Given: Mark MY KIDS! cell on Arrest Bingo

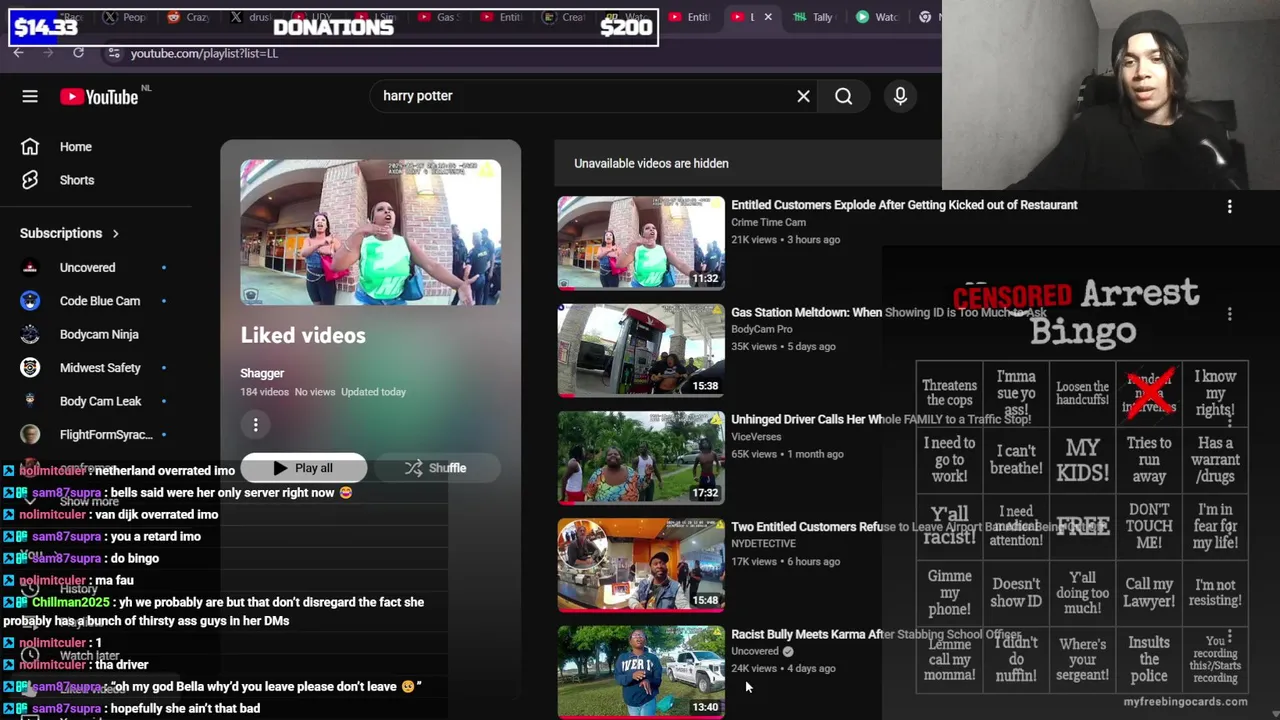Looking at the screenshot, I should [1082, 459].
